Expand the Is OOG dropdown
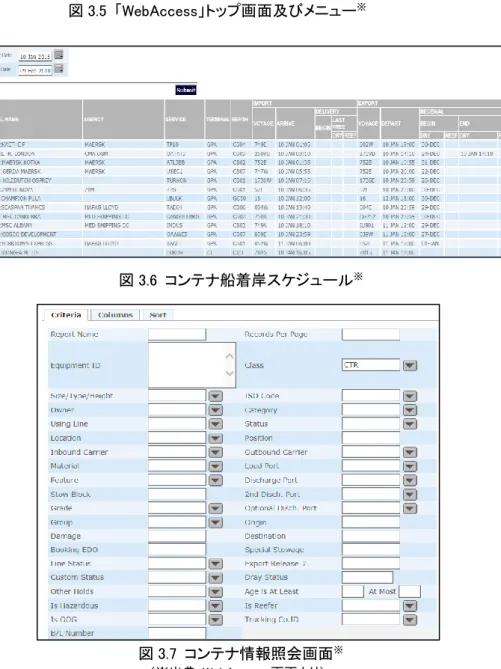Viewport: 501px width, 669px height. 216,620
